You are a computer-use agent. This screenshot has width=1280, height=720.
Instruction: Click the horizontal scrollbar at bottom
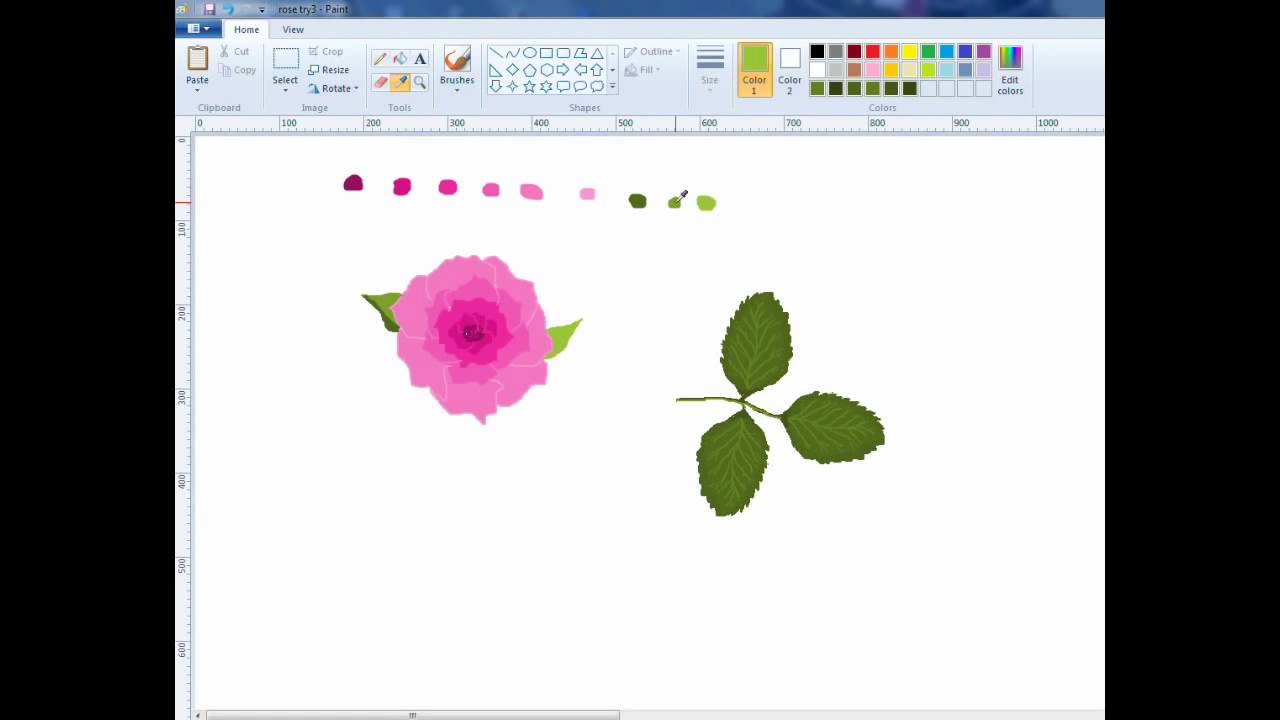point(412,715)
